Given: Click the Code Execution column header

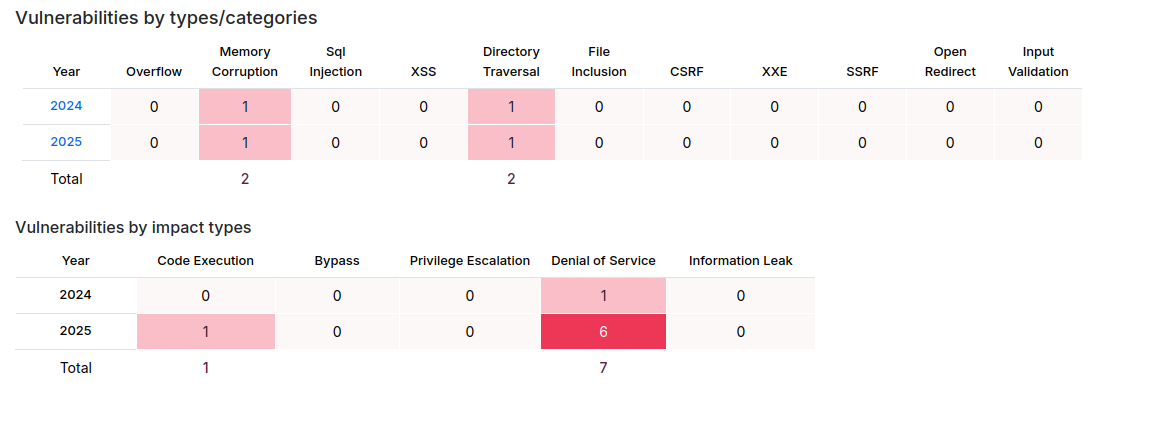Looking at the screenshot, I should [x=206, y=261].
